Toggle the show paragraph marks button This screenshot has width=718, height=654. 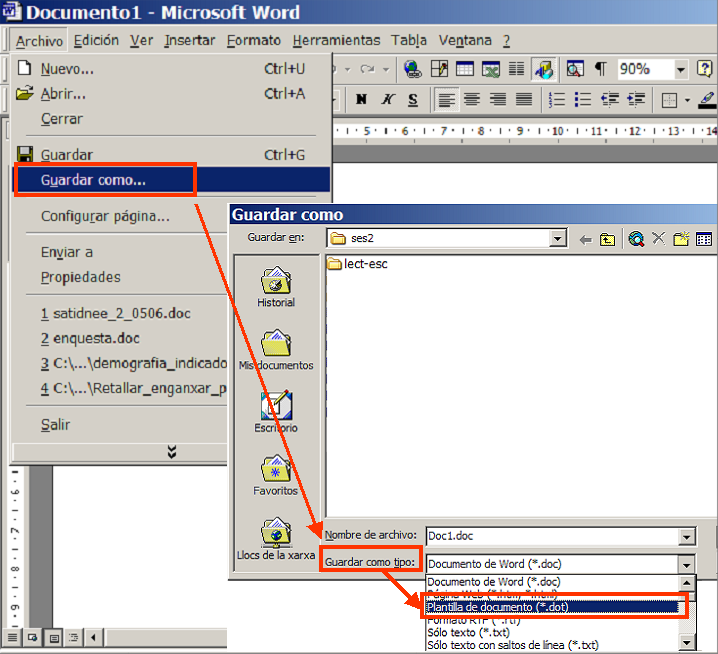coord(600,69)
